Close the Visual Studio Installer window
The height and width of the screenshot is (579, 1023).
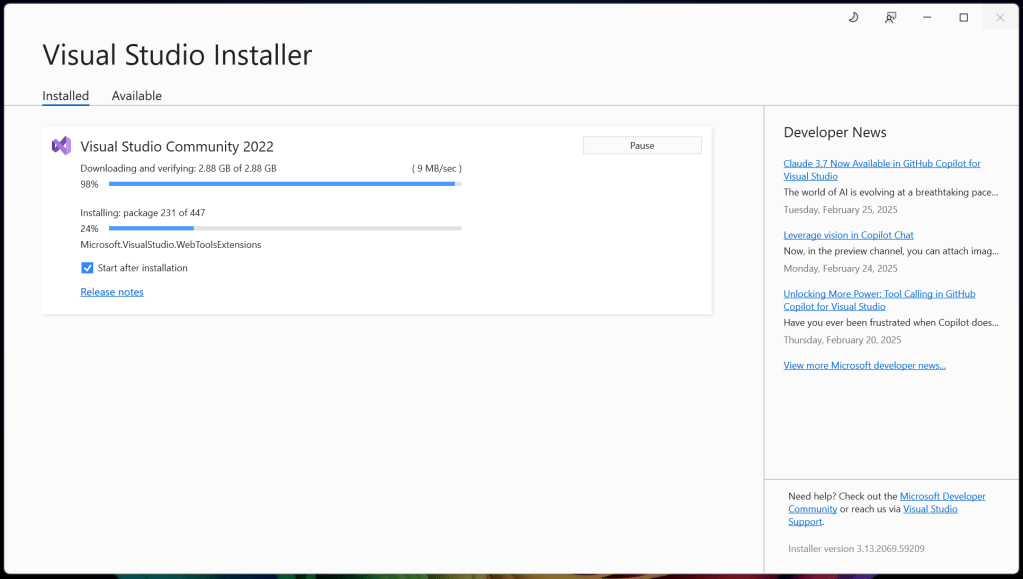tap(1000, 17)
